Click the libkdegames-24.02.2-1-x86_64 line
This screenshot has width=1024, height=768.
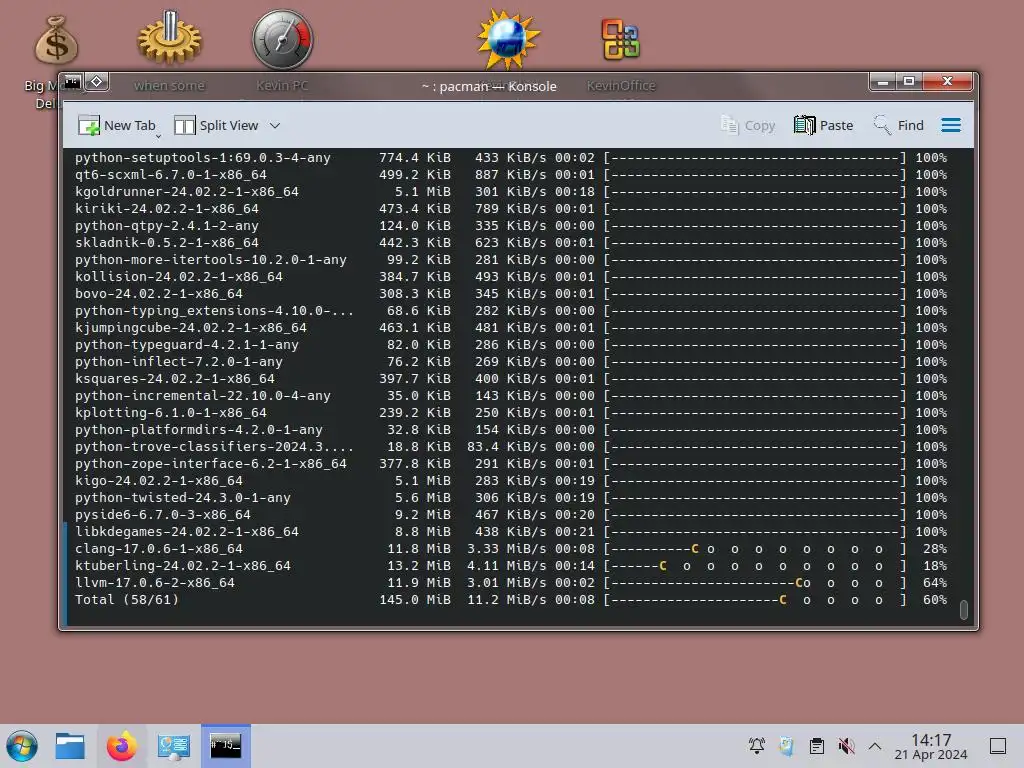coord(511,532)
